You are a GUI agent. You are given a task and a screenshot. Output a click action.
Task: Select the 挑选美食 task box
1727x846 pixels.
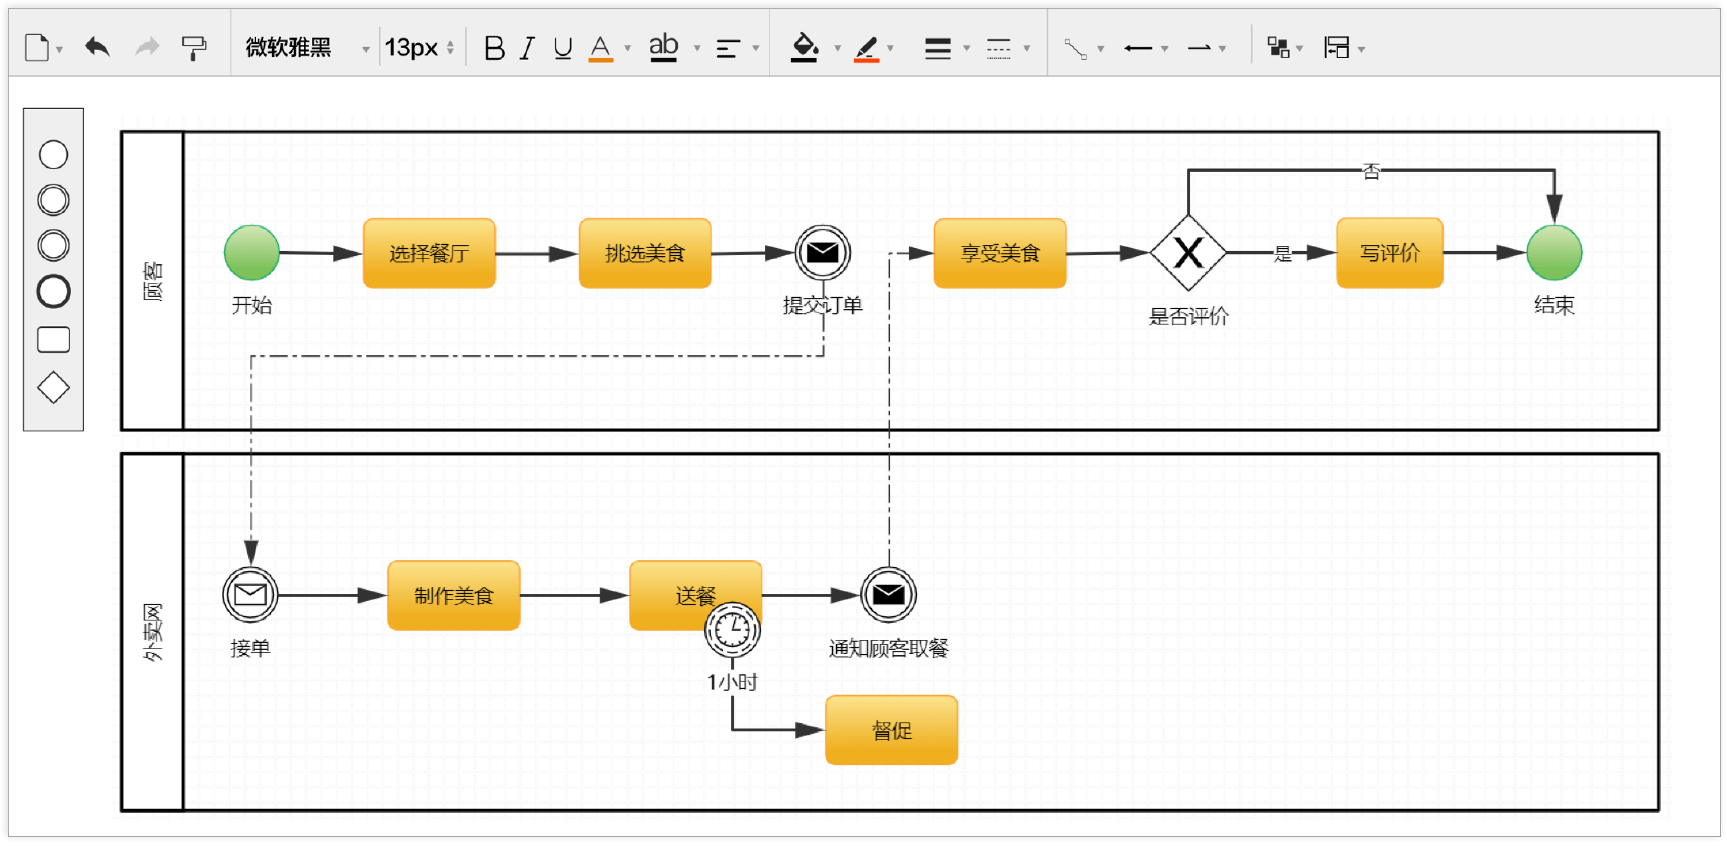click(x=645, y=253)
